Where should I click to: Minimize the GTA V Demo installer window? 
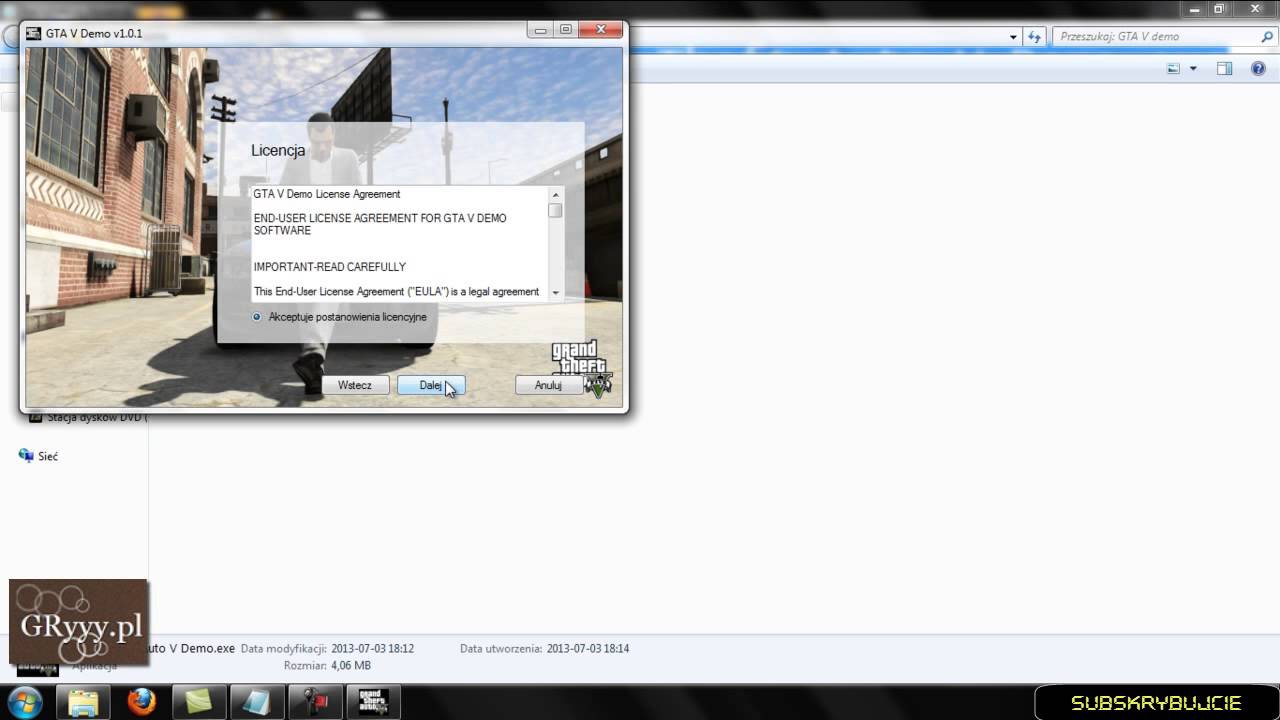(541, 30)
